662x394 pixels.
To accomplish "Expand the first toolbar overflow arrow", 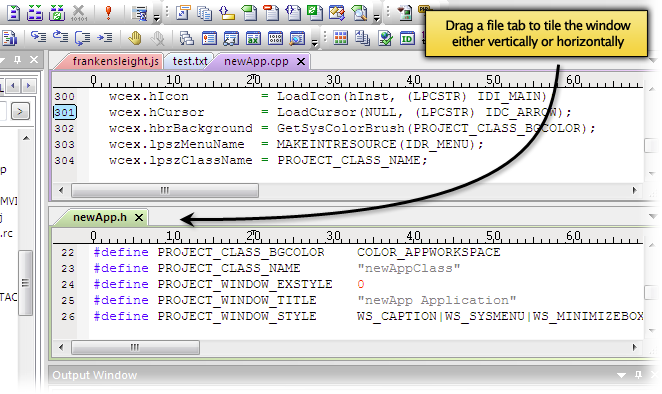I will [x=157, y=18].
